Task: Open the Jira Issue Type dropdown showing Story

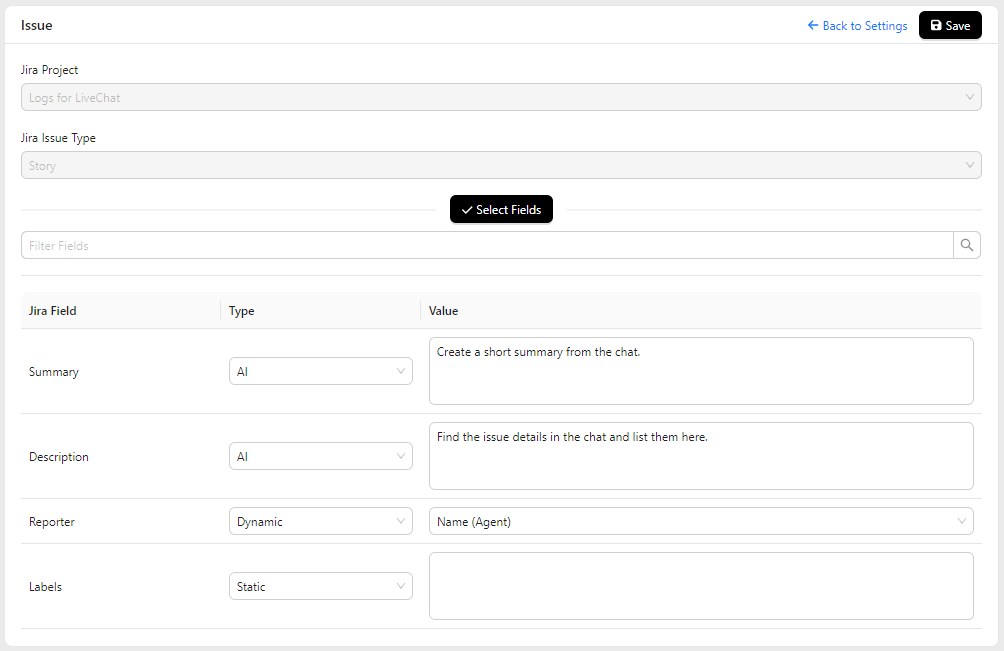Action: click(x=500, y=164)
